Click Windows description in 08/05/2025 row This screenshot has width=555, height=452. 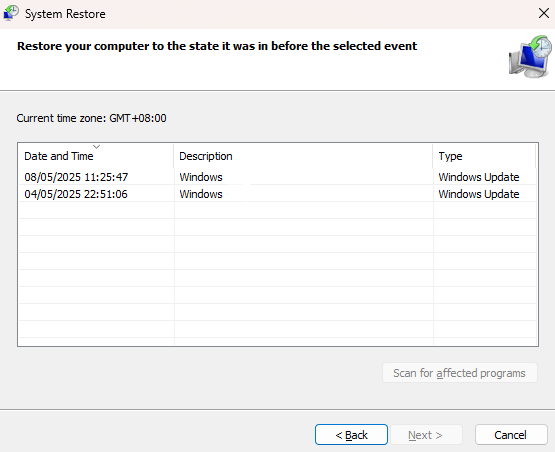click(201, 177)
